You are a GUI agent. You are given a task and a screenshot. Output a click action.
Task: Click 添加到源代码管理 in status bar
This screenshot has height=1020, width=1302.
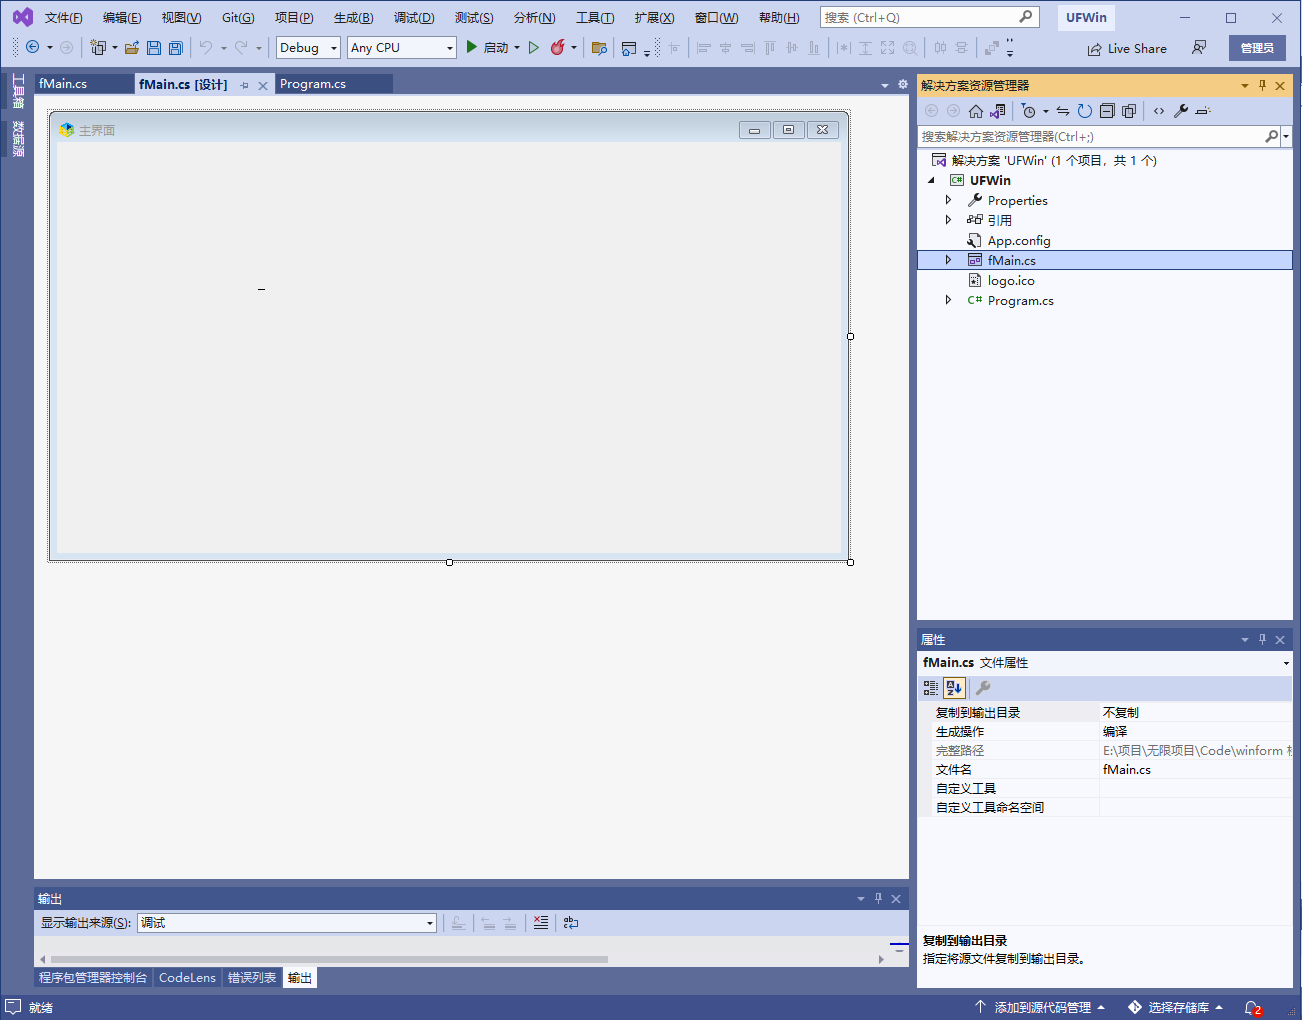coord(1040,1008)
